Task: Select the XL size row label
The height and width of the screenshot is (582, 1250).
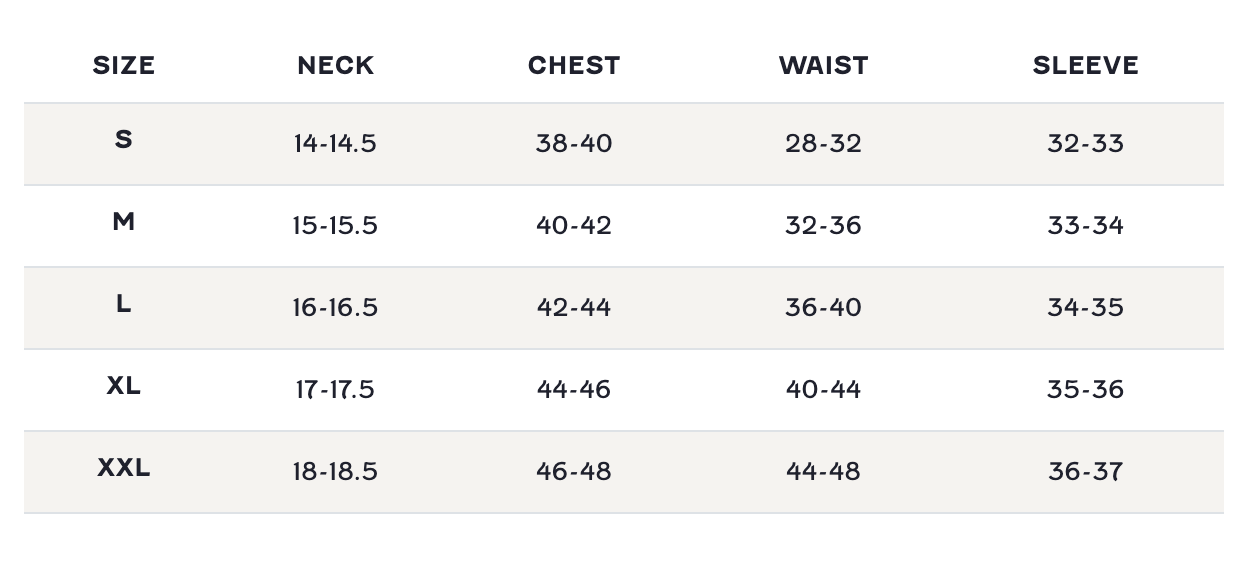Action: 123,385
